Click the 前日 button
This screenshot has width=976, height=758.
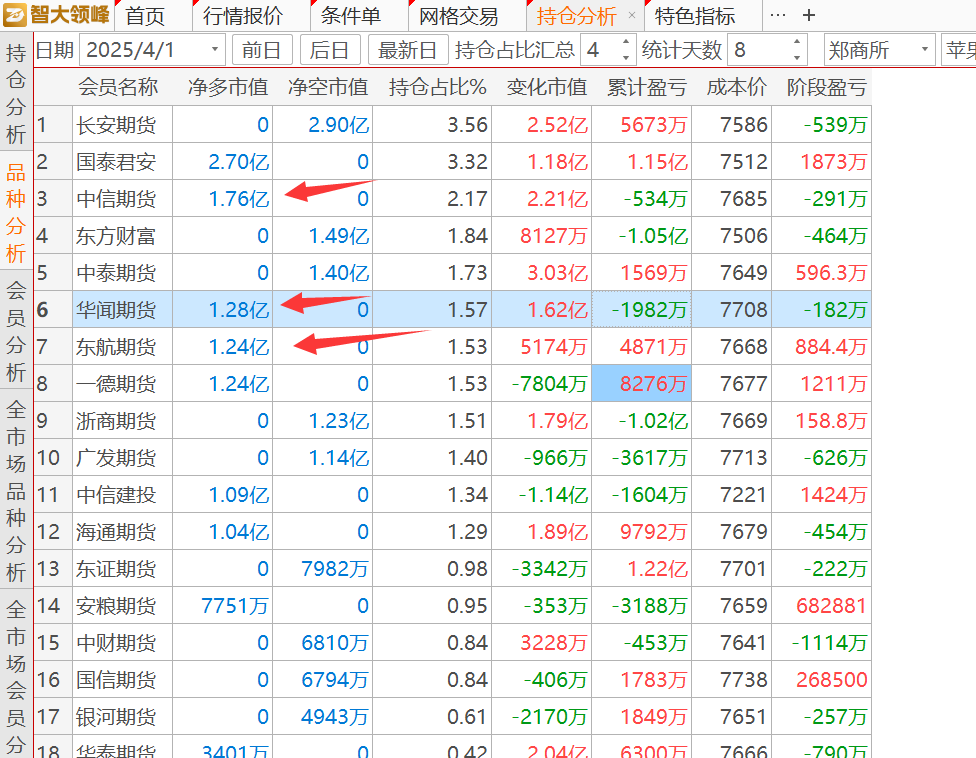[262, 50]
